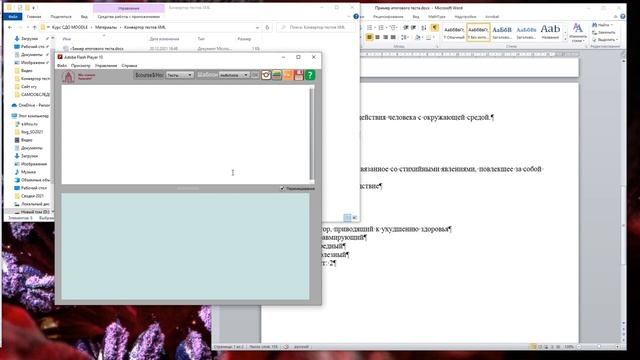
Task: Switch to Главная tab in Explorer ribbon
Action: [x=34, y=16]
